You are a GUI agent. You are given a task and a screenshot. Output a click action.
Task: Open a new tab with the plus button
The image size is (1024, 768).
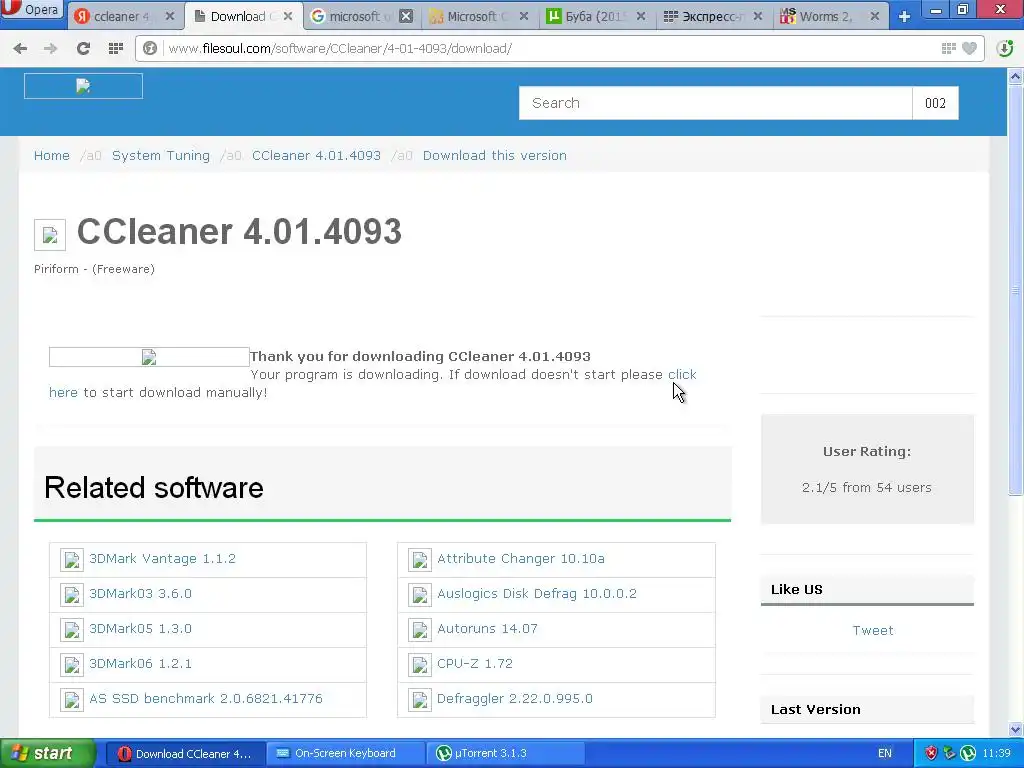[x=904, y=16]
